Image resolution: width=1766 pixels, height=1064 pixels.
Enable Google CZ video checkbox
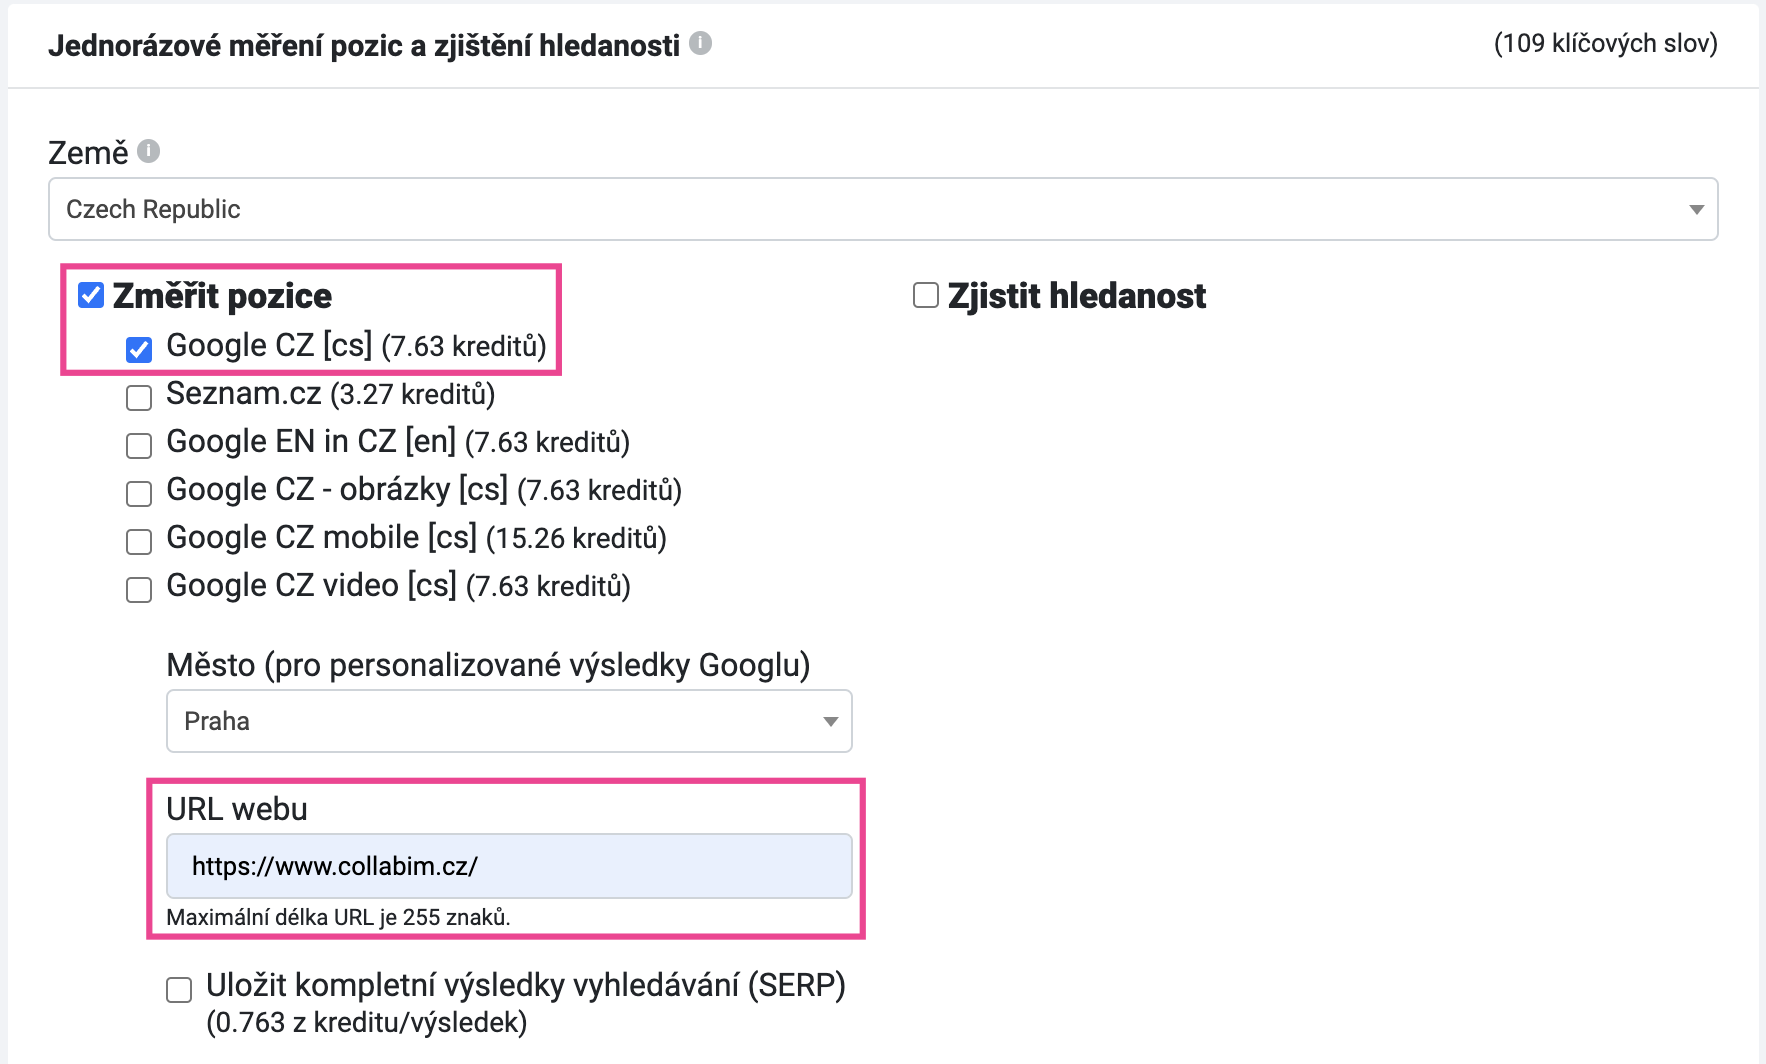pos(139,589)
